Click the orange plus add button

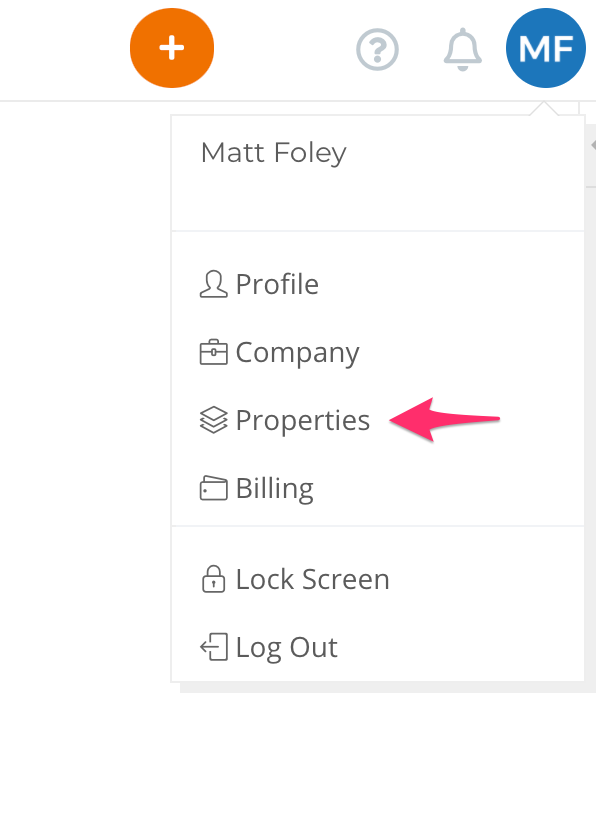(172, 48)
